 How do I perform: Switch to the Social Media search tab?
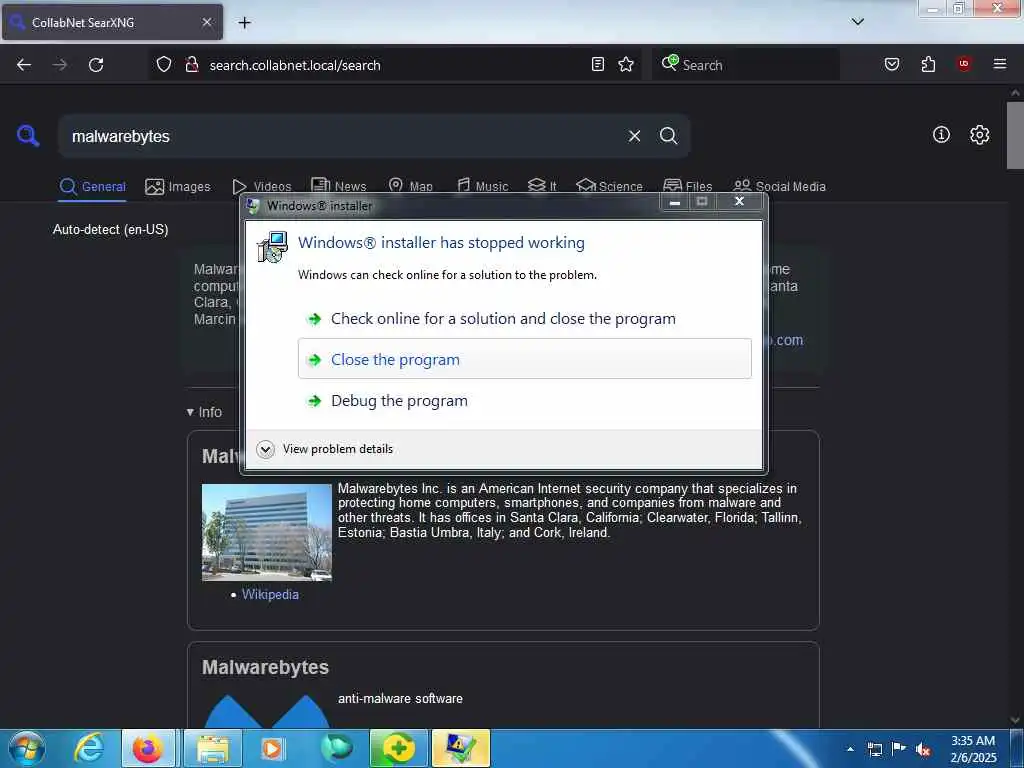(x=779, y=187)
